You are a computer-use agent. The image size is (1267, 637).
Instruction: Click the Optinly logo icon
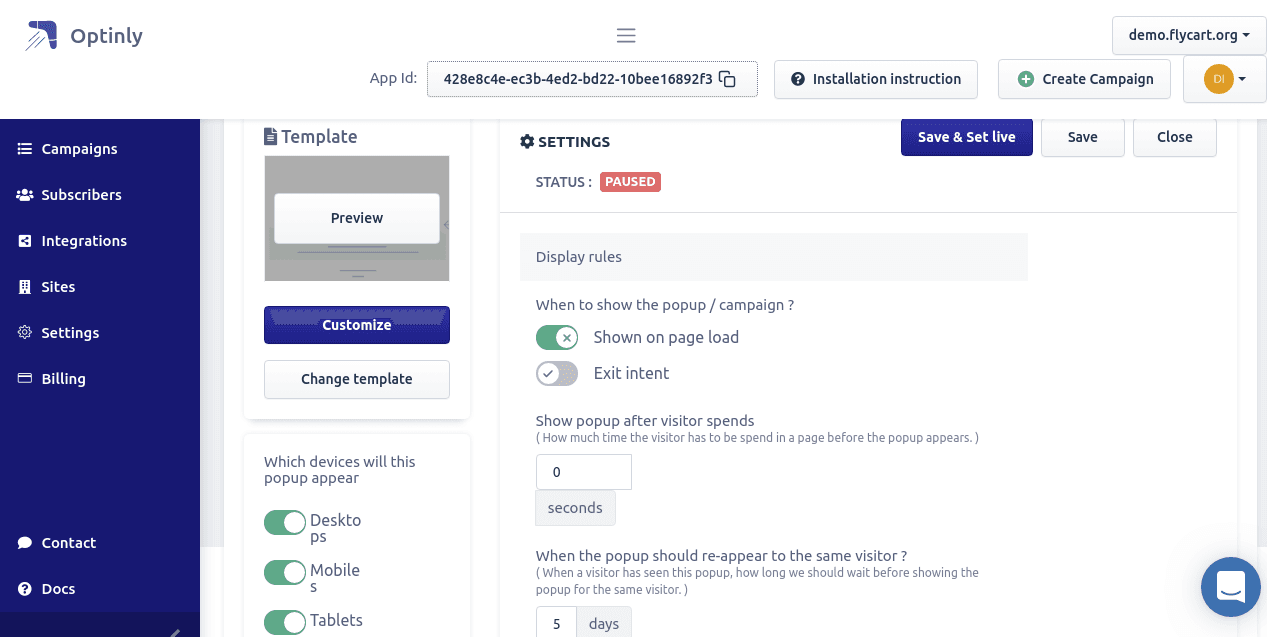(42, 36)
